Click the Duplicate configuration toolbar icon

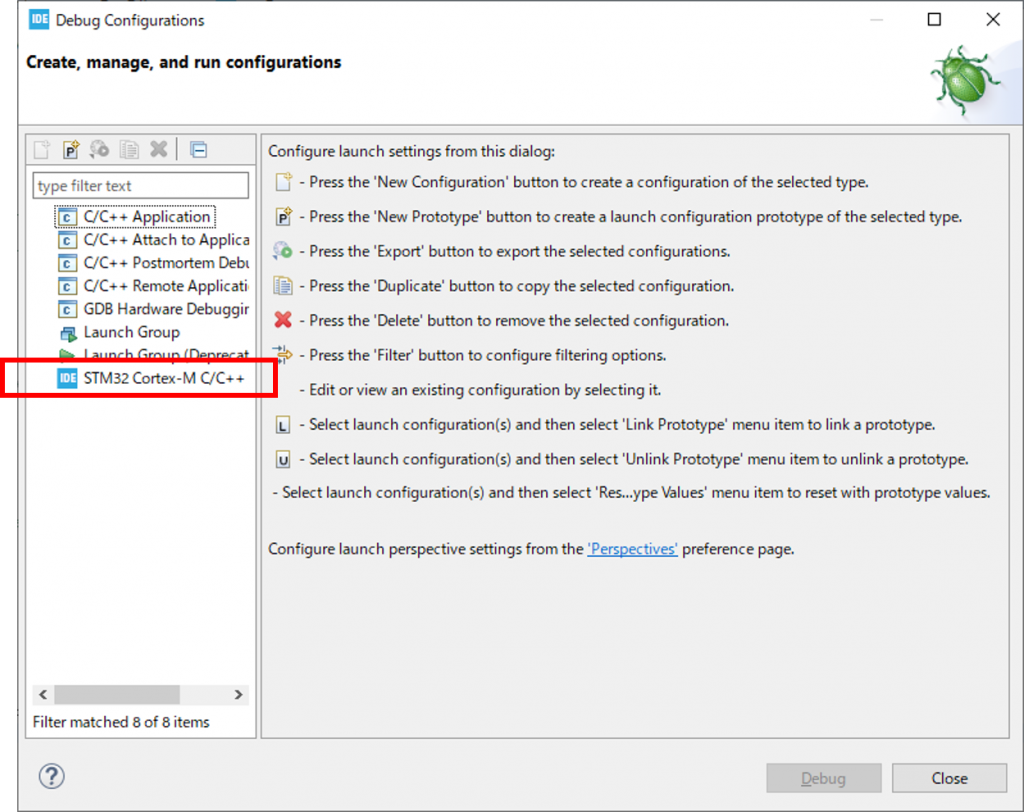[129, 150]
